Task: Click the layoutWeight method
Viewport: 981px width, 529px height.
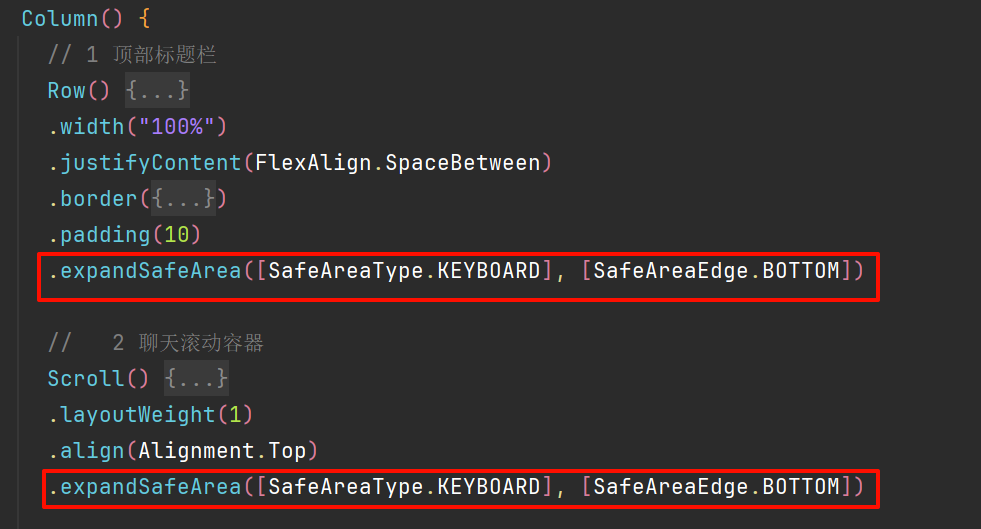Action: tap(138, 415)
